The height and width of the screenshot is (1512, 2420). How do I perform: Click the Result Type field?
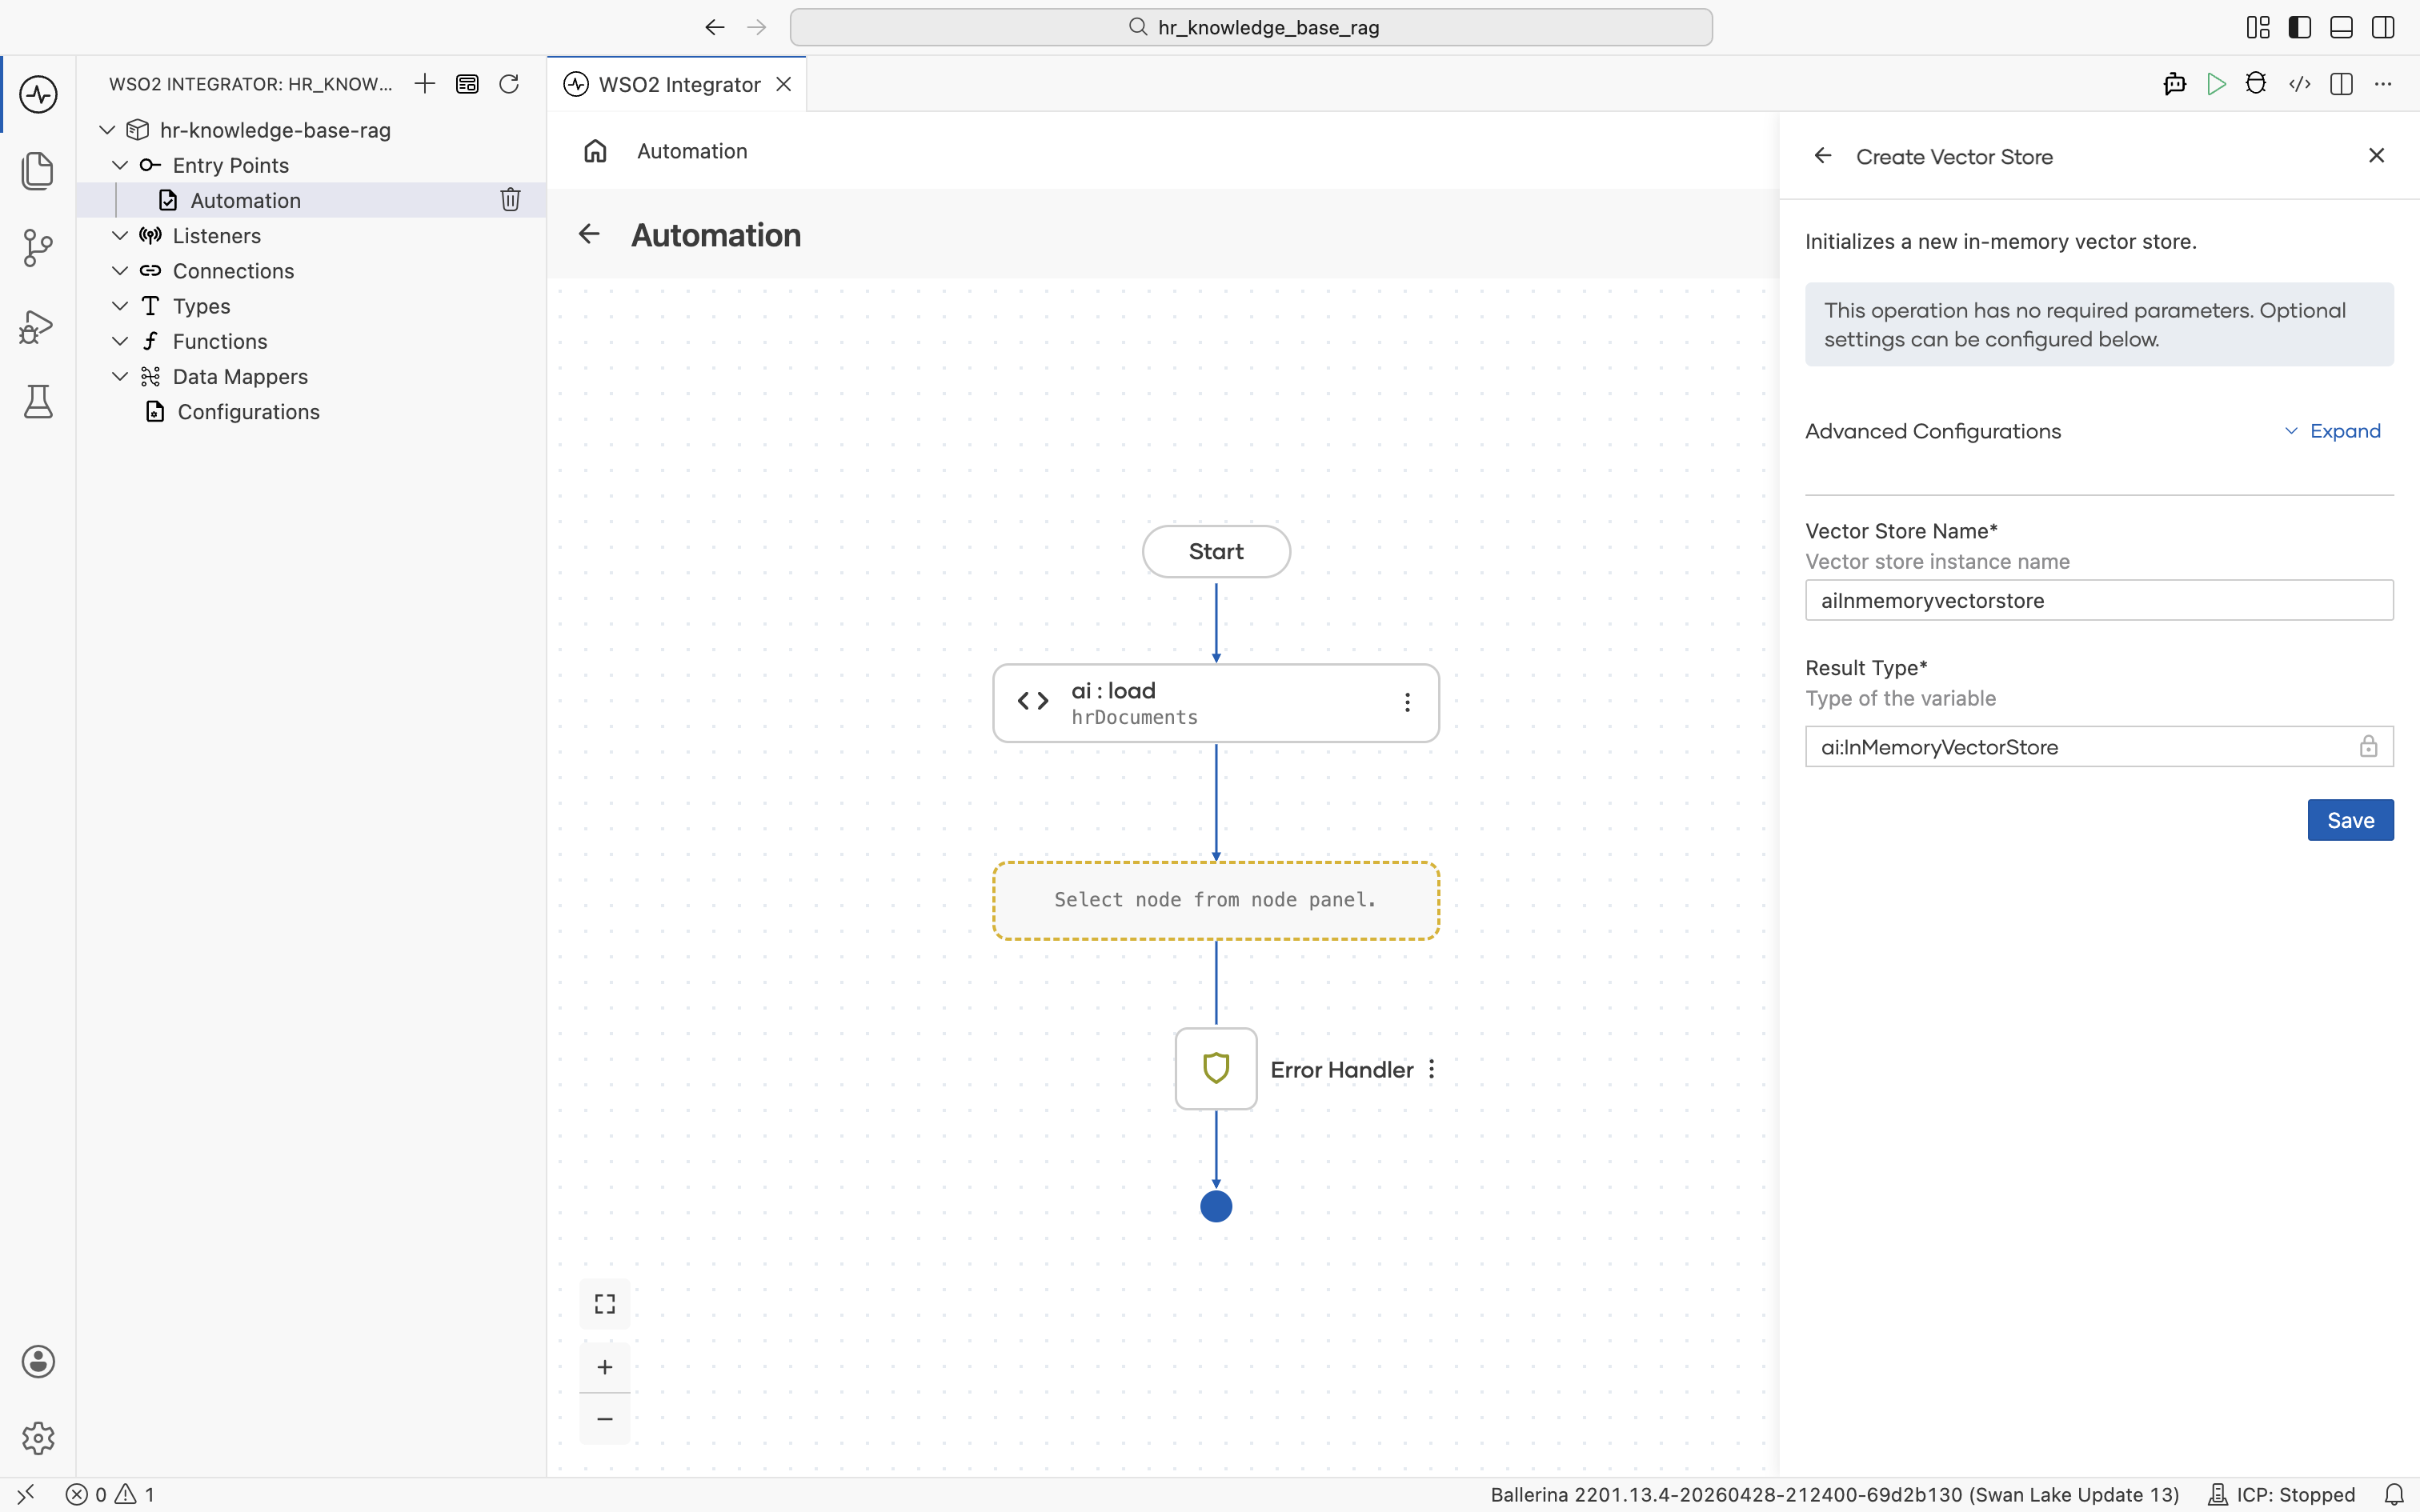[2099, 746]
